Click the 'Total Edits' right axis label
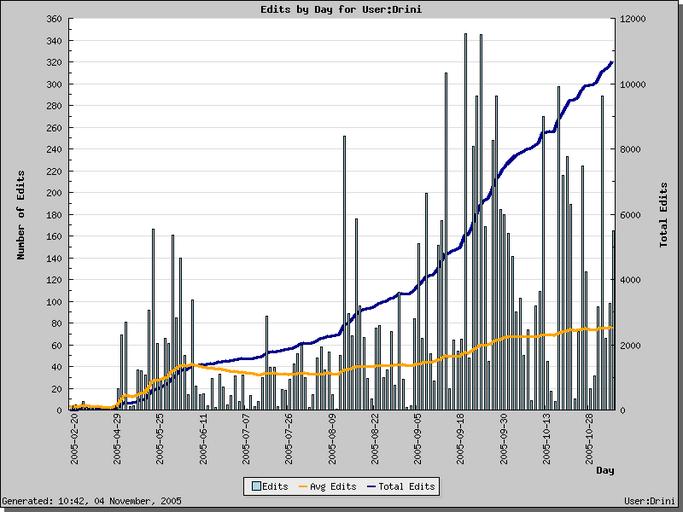The height and width of the screenshot is (512, 683). click(x=663, y=214)
